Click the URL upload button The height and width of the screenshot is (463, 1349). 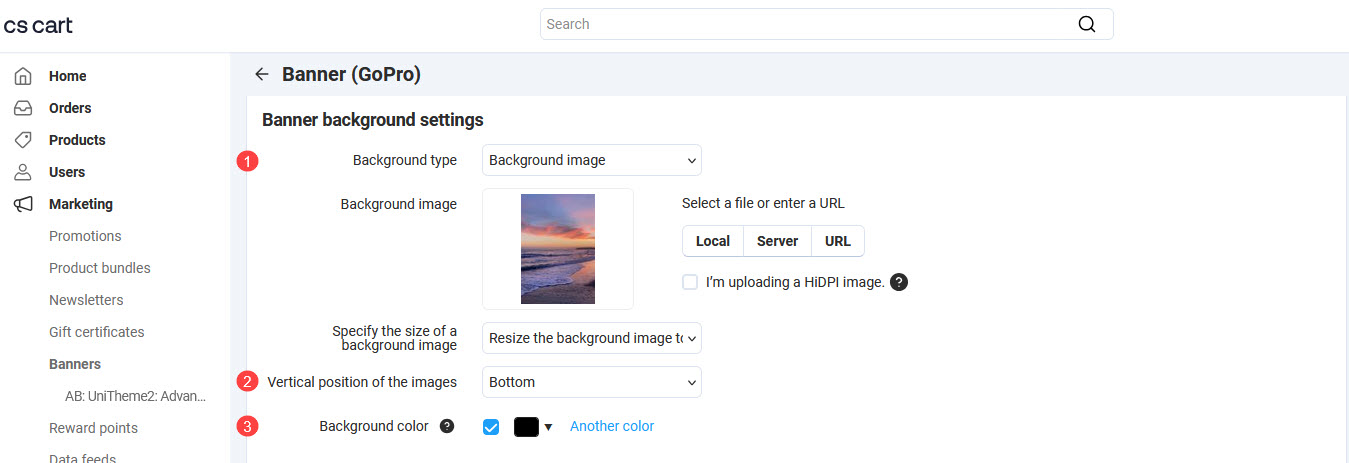click(838, 241)
